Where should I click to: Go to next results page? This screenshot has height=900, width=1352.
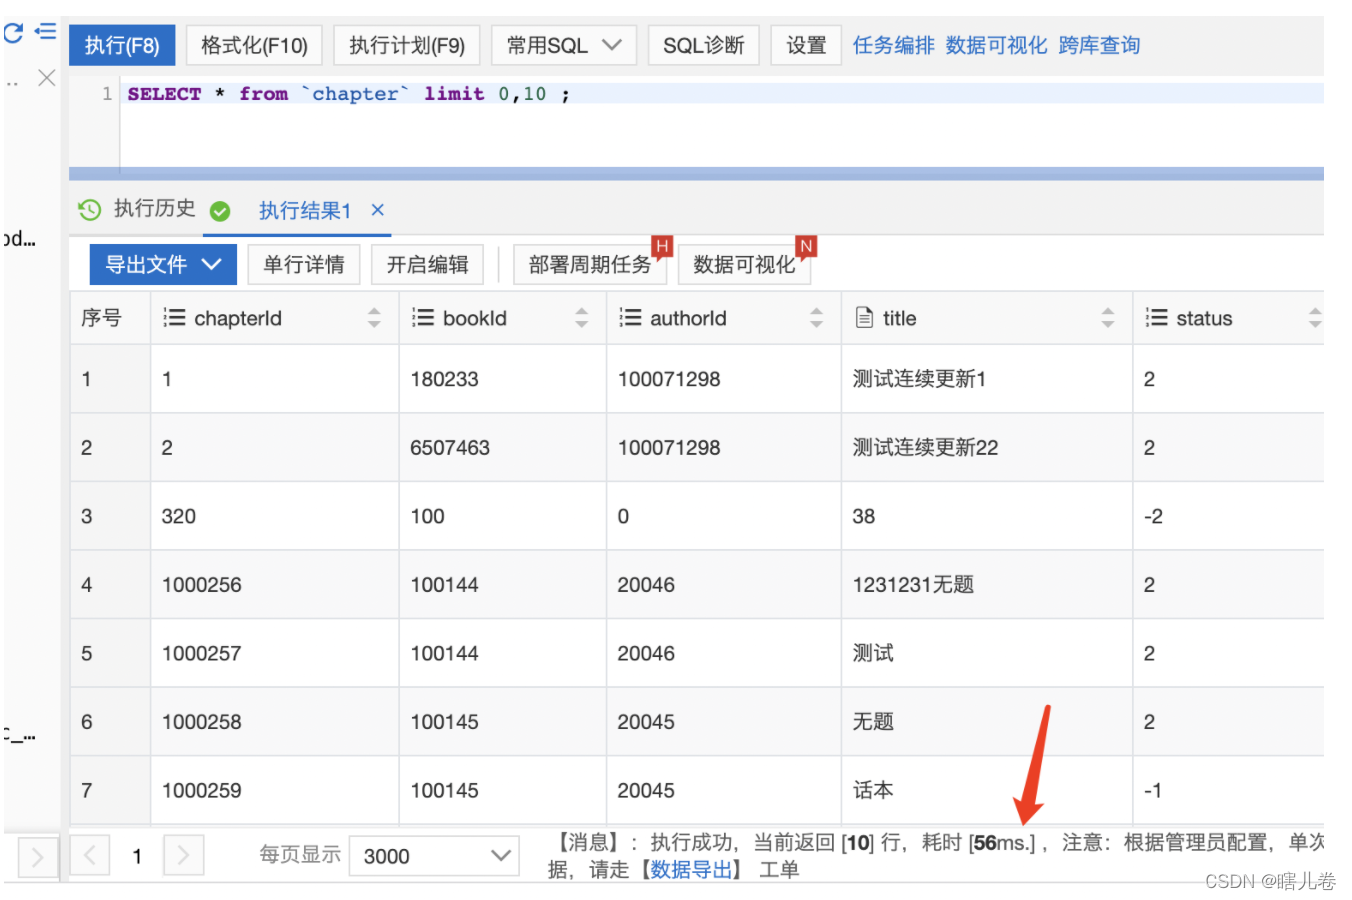pyautogui.click(x=183, y=856)
